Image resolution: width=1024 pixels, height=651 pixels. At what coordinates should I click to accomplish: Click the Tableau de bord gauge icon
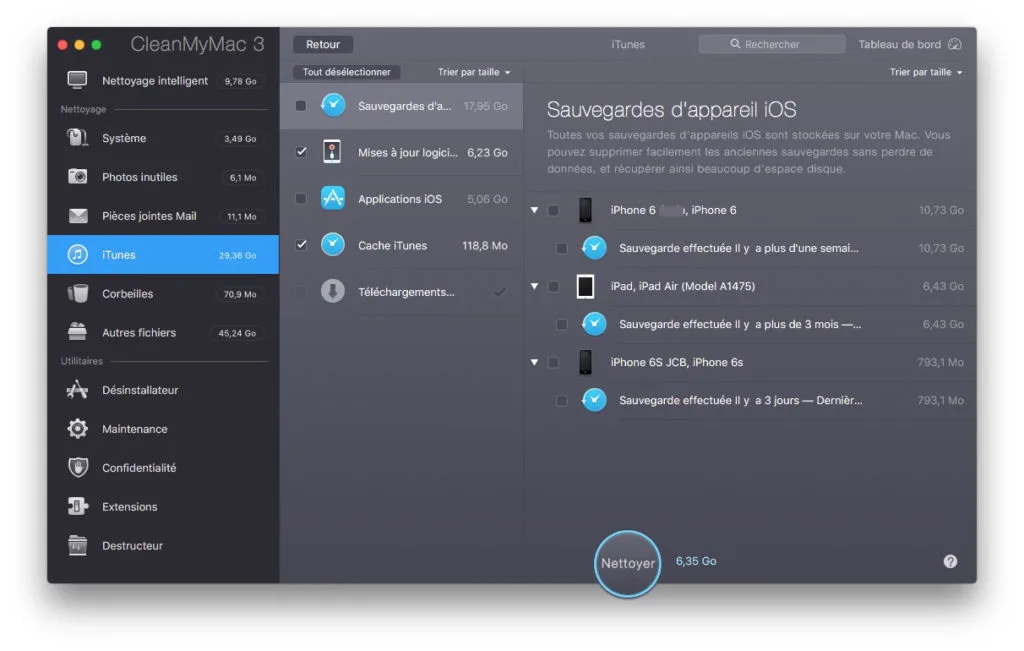(x=954, y=44)
